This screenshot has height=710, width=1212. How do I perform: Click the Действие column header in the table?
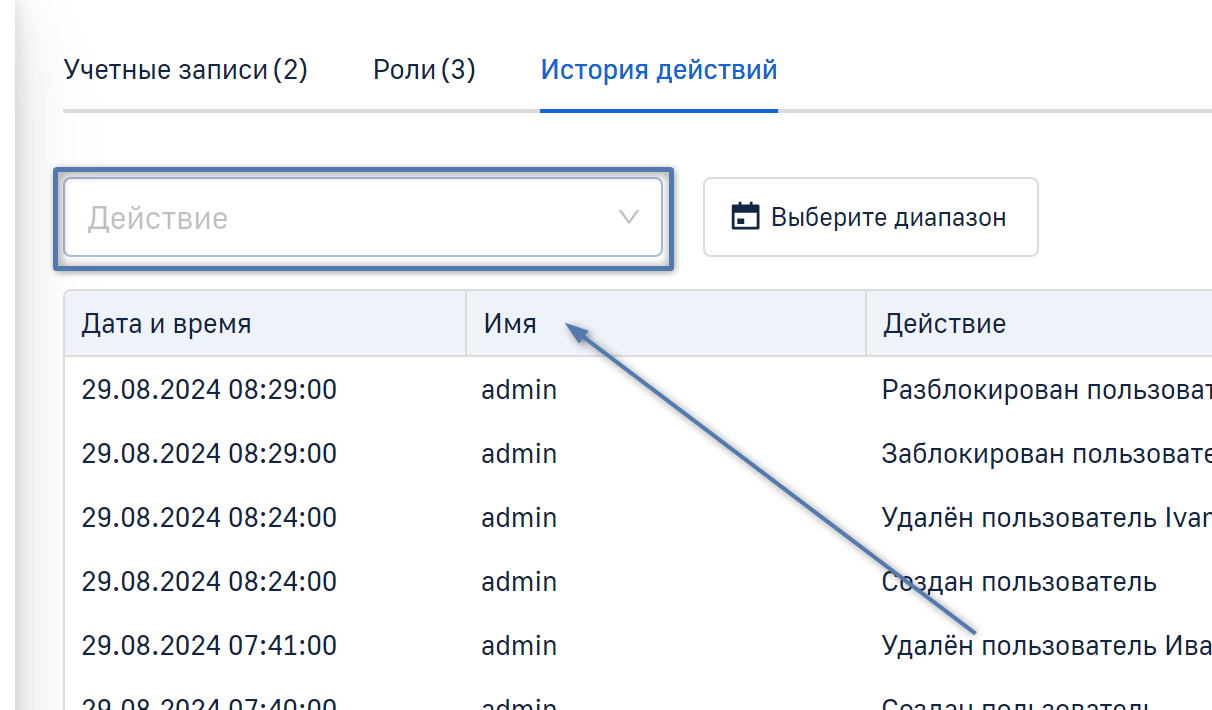944,324
